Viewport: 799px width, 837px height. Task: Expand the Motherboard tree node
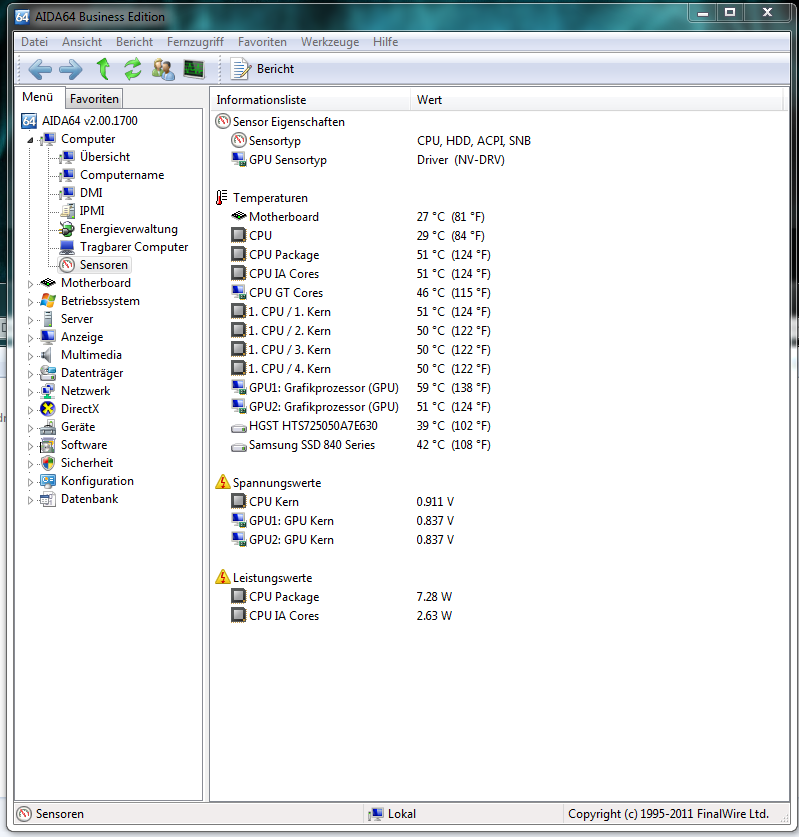point(30,284)
